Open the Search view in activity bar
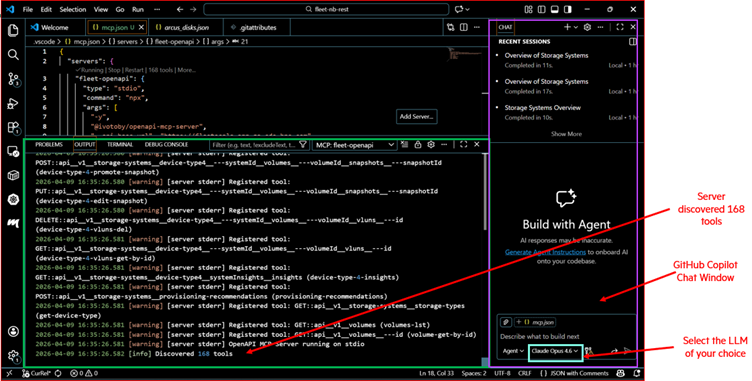 [x=13, y=55]
